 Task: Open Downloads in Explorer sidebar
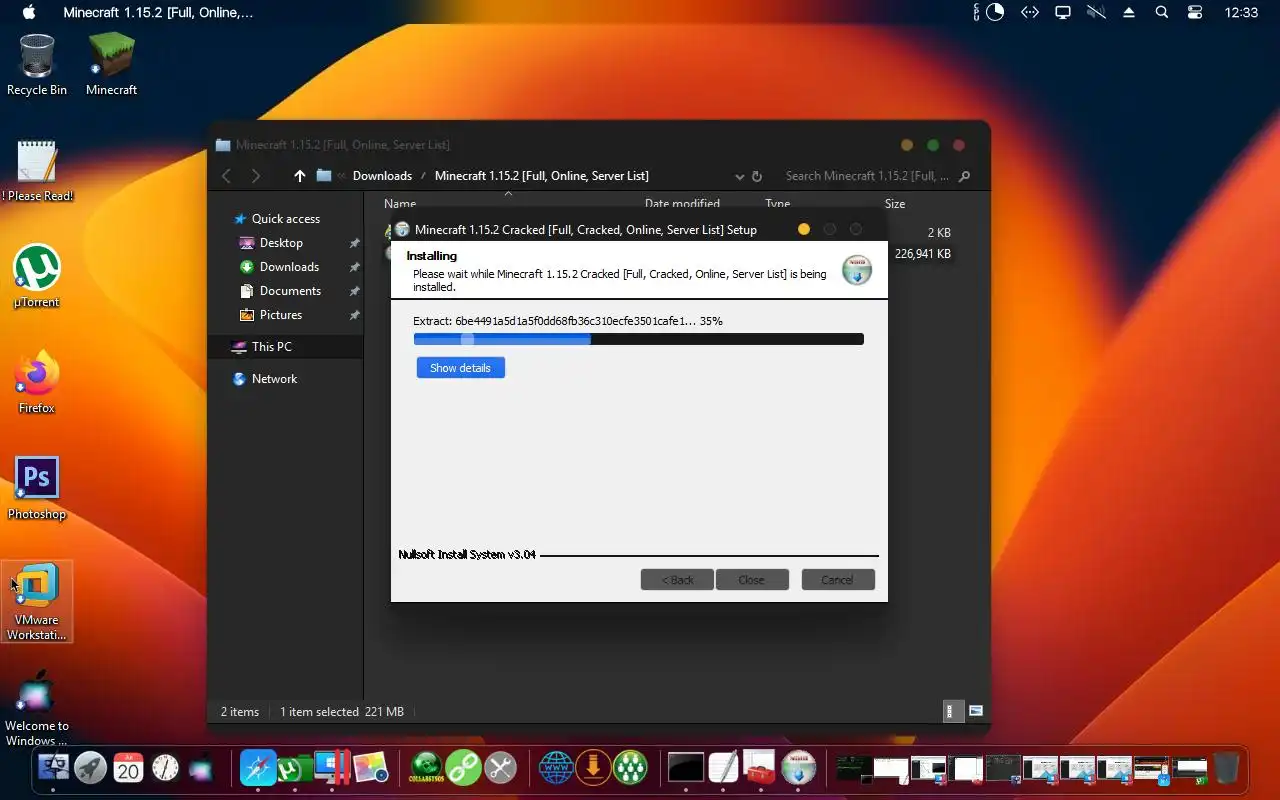(x=289, y=267)
